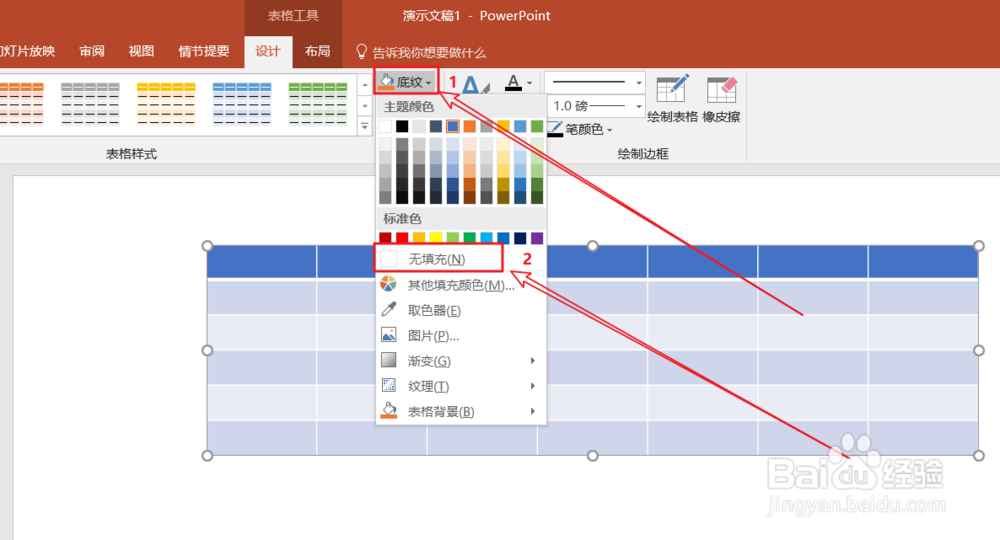Apply the blue table style thumbnail
This screenshot has width=1000, height=540.
click(x=242, y=104)
